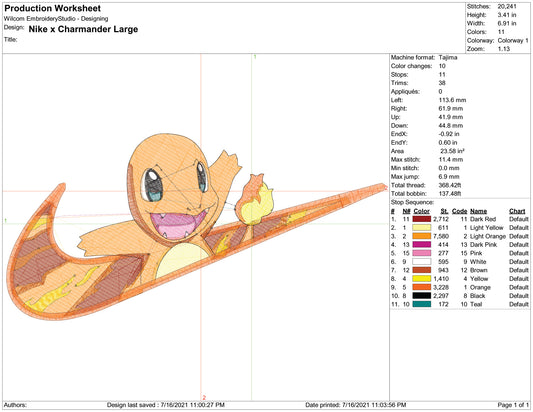This screenshot has height=412, width=533.
Task: Click the Light Orange color swatch
Action: coord(422,236)
